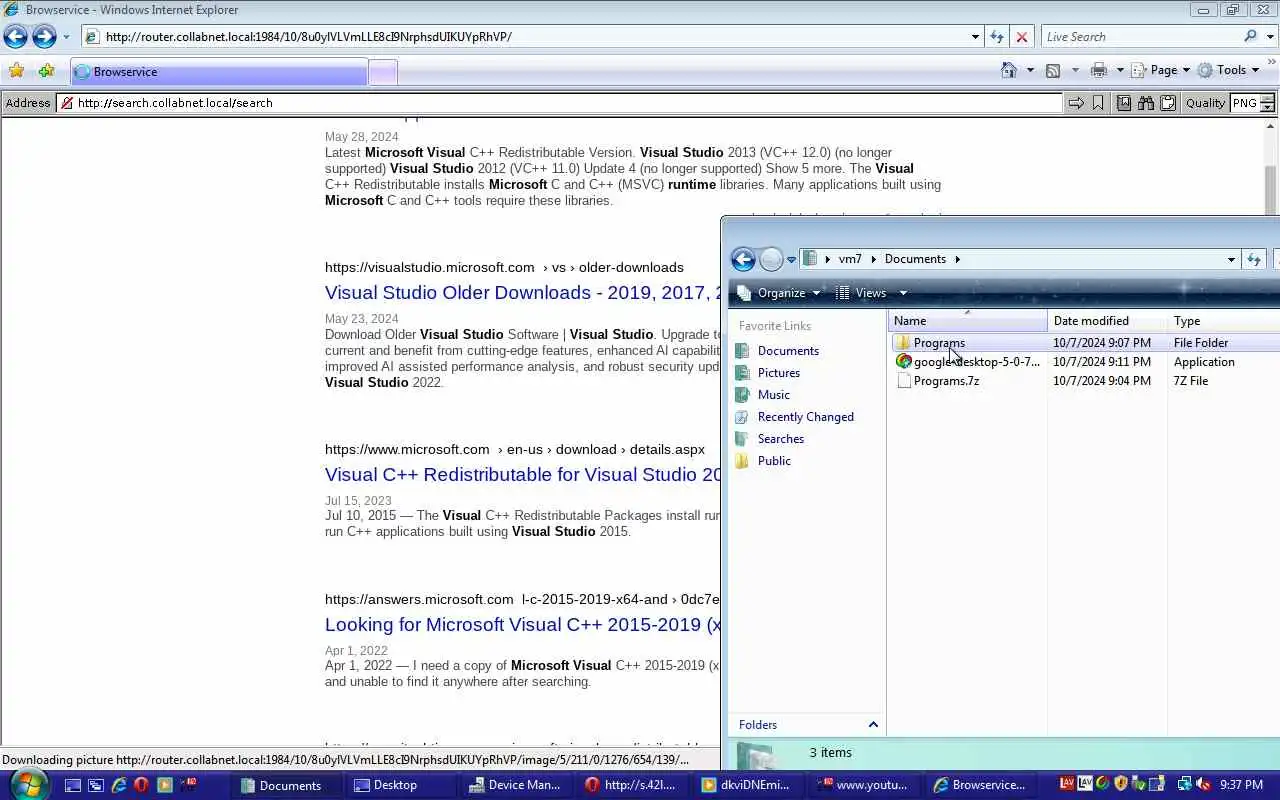Open Explorer address path dropdown arrow

1231,259
